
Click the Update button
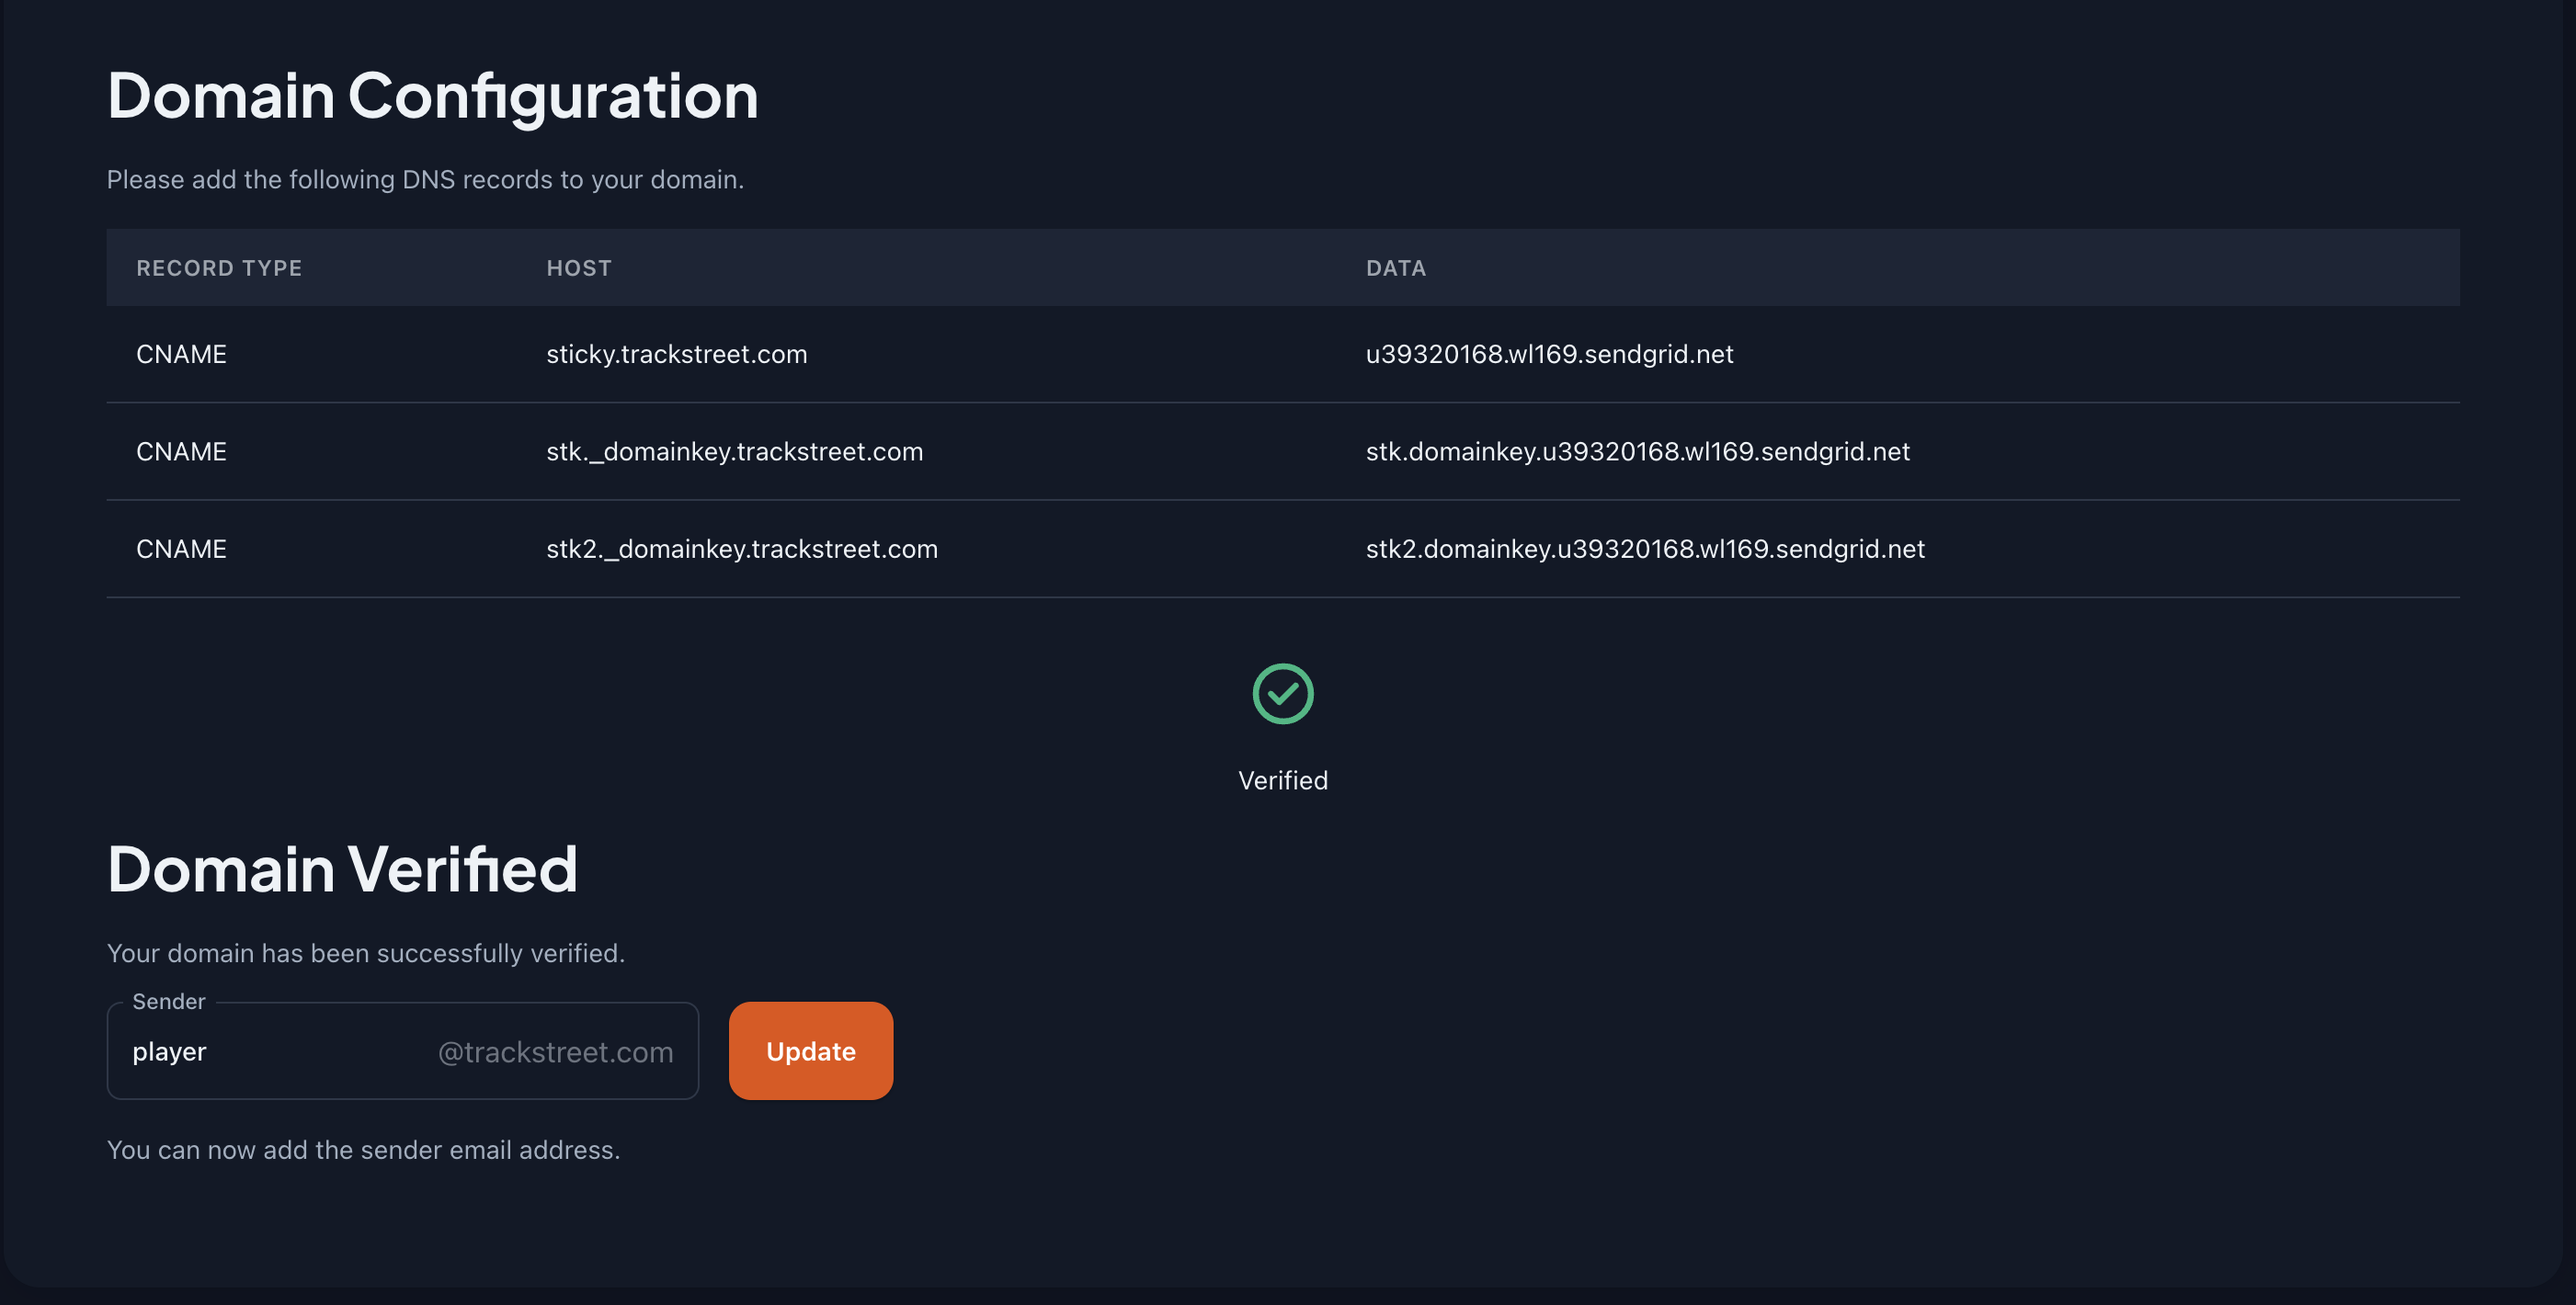810,1050
